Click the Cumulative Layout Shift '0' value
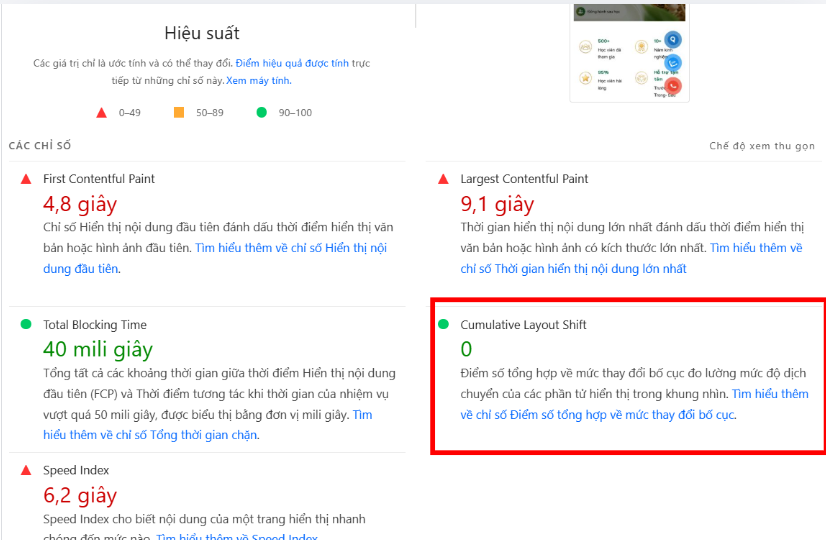 point(466,349)
